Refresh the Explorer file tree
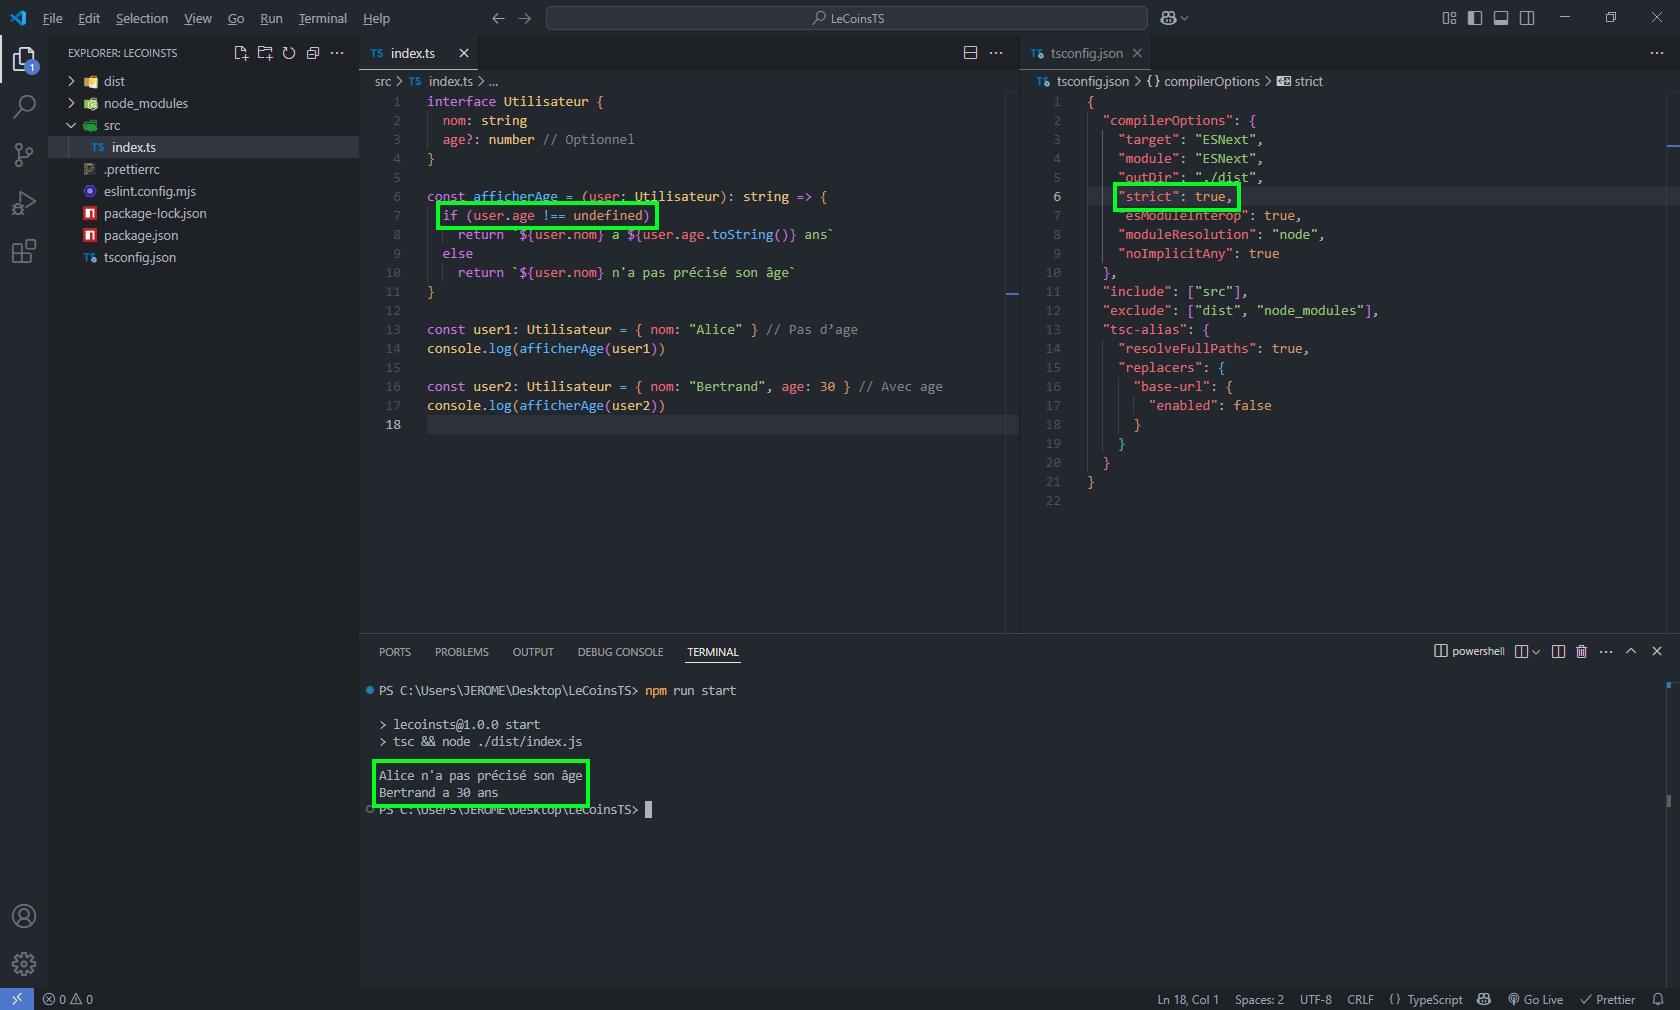The image size is (1680, 1010). point(289,53)
